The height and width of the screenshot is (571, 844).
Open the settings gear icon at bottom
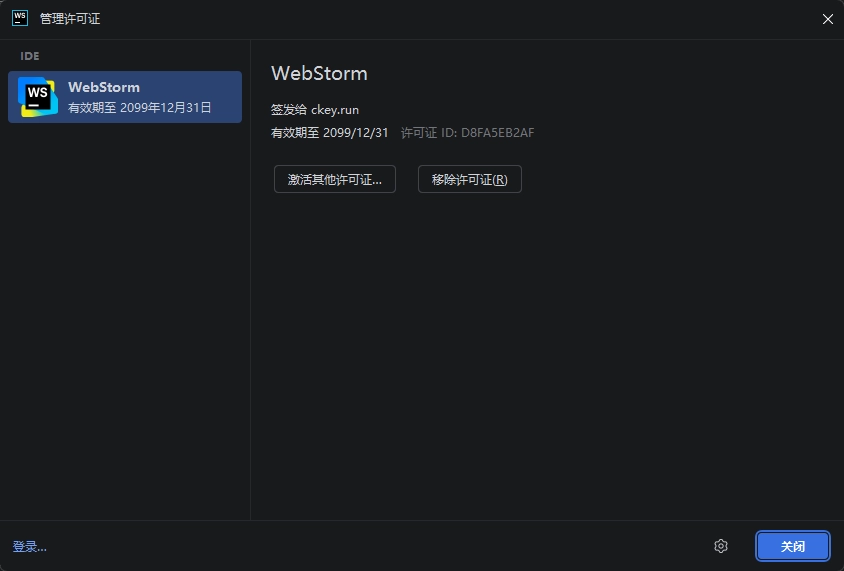tap(721, 546)
